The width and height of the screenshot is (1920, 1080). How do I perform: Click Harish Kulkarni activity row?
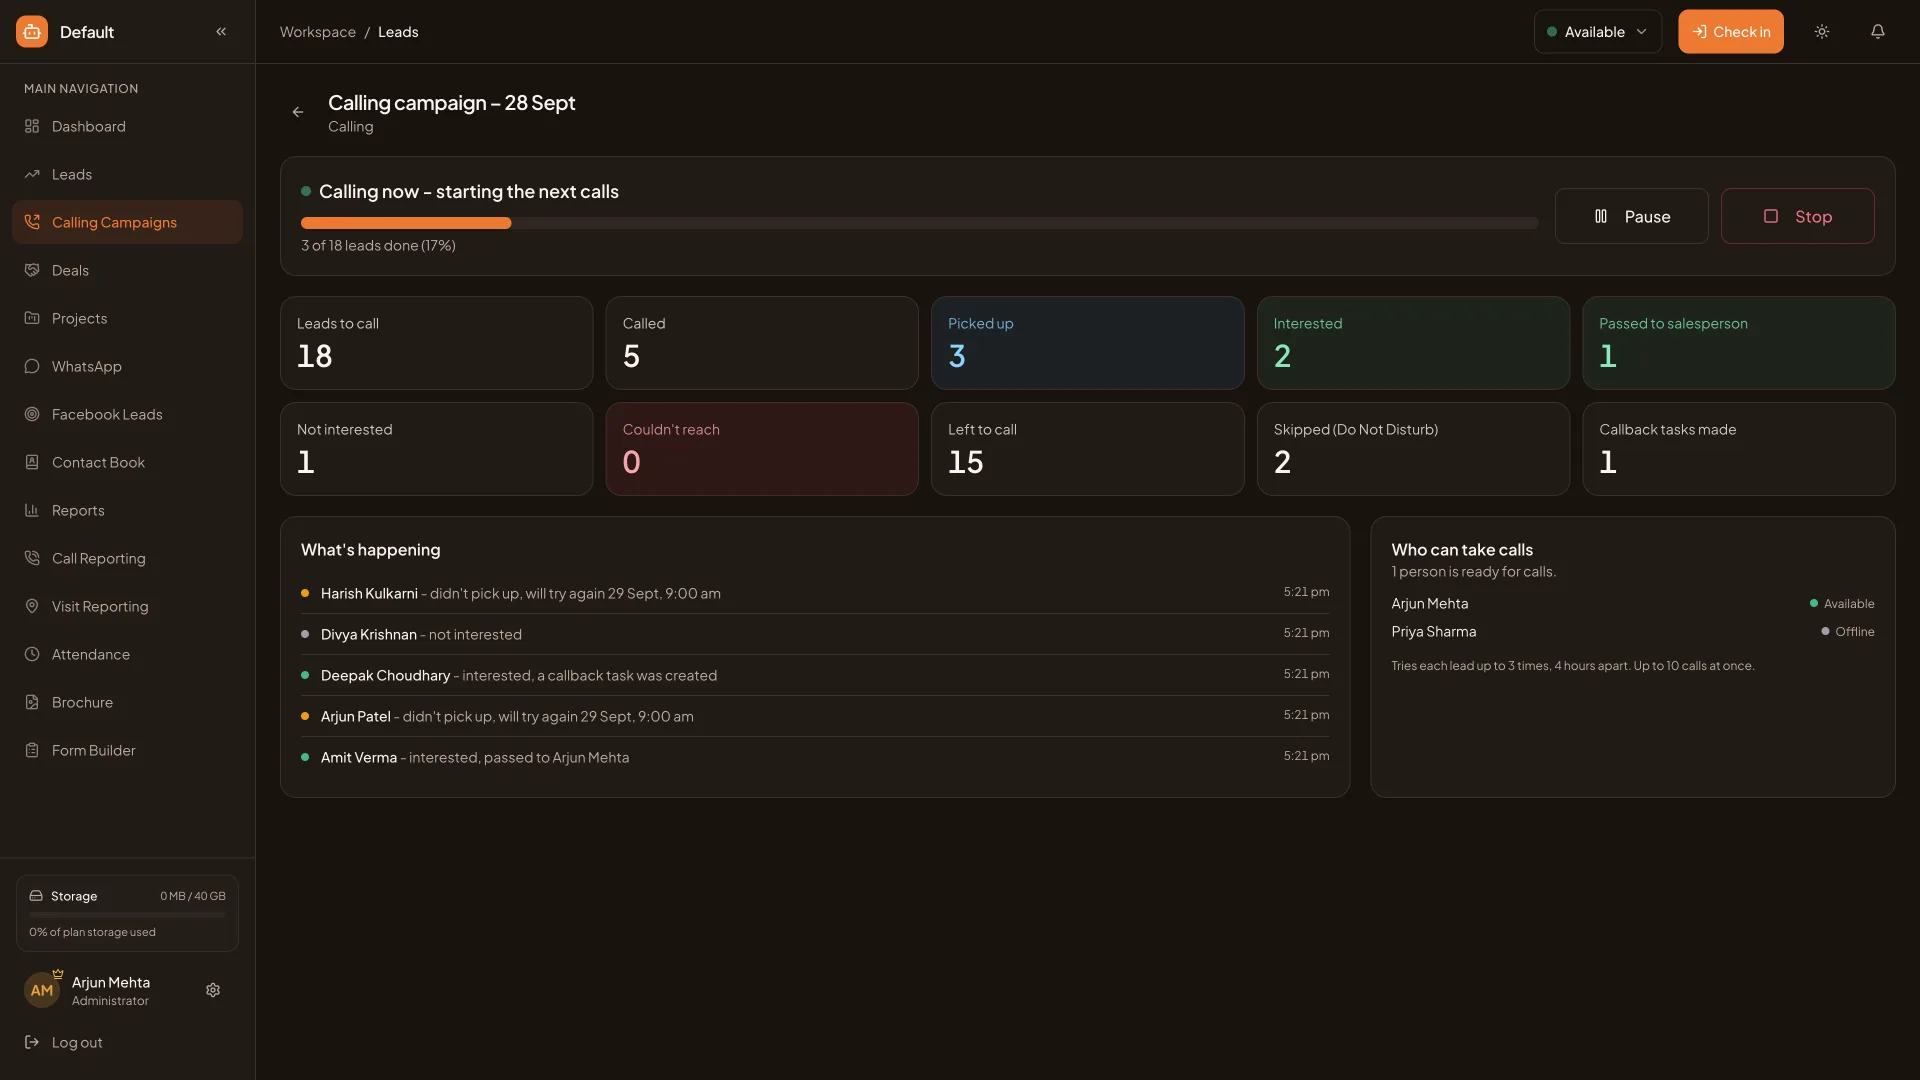[x=815, y=593]
